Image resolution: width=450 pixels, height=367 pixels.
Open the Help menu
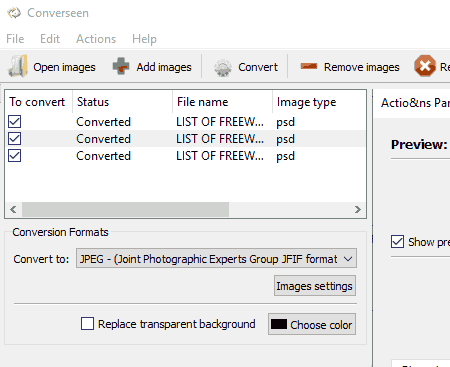(144, 39)
